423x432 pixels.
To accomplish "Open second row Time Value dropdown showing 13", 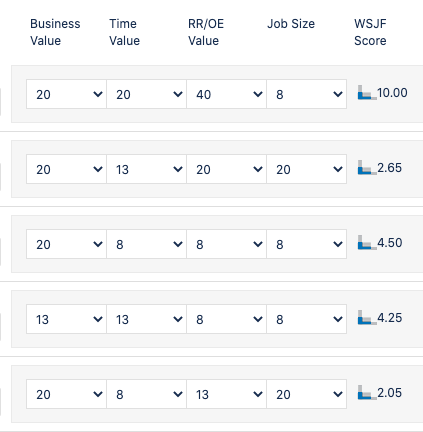I will 146,169.
